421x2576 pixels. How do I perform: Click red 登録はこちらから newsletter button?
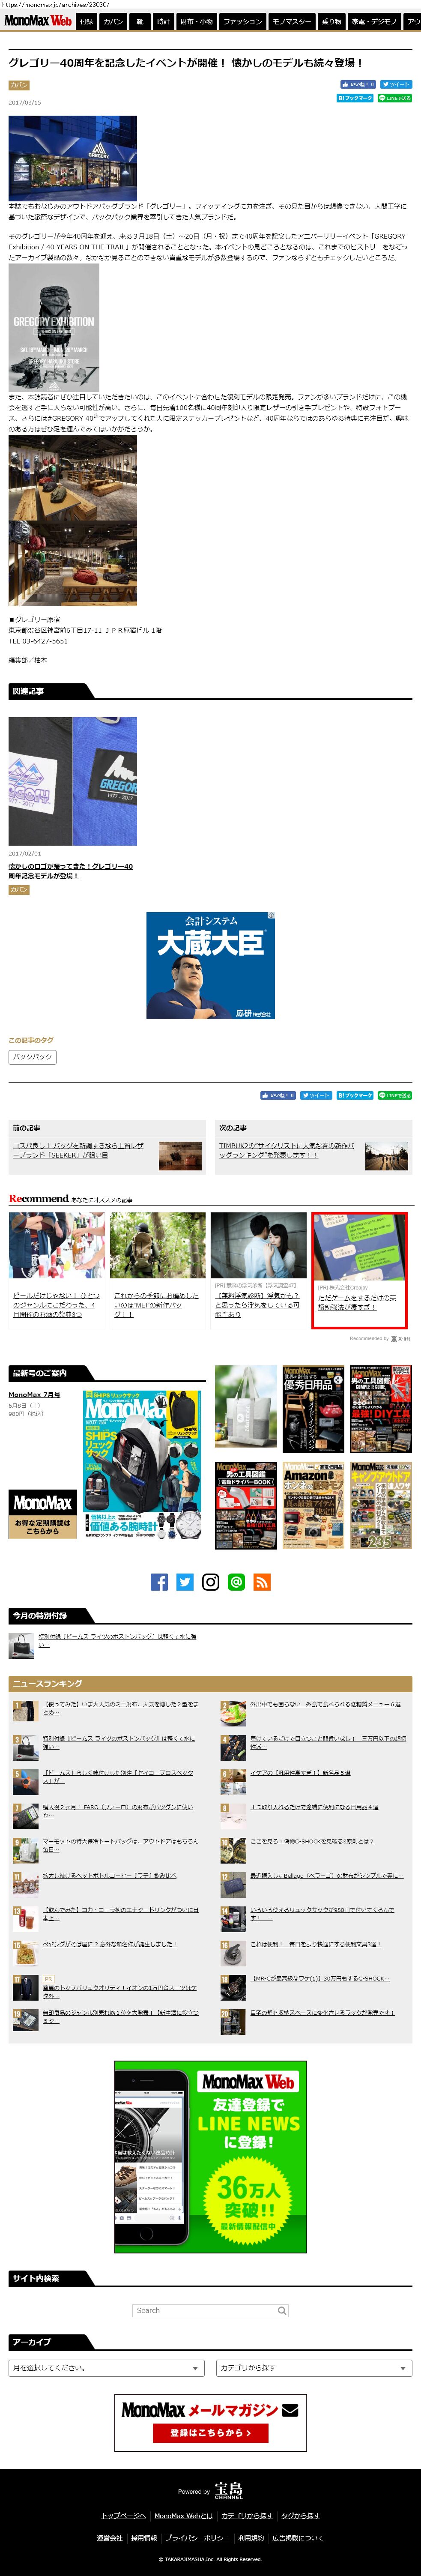[x=210, y=2432]
